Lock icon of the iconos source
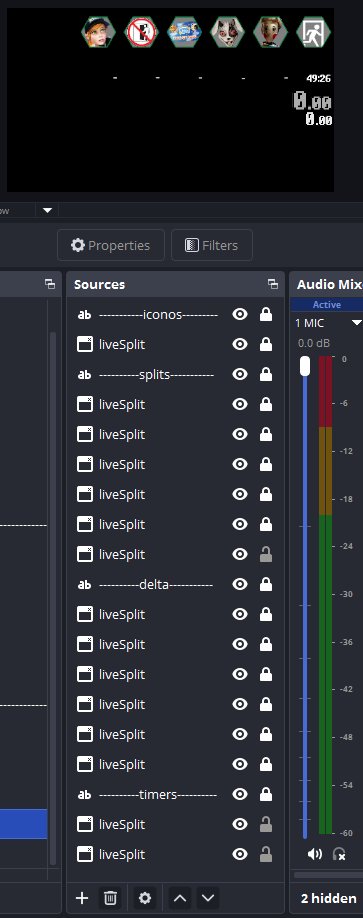 [266, 314]
